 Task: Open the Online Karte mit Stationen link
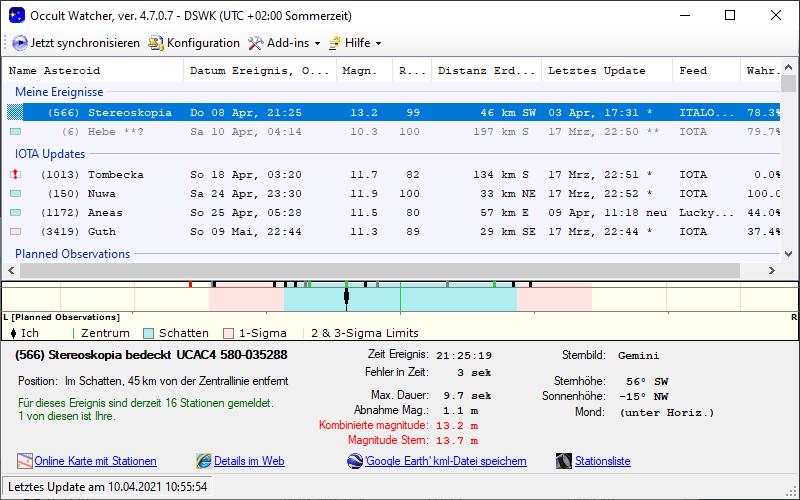(x=95, y=461)
